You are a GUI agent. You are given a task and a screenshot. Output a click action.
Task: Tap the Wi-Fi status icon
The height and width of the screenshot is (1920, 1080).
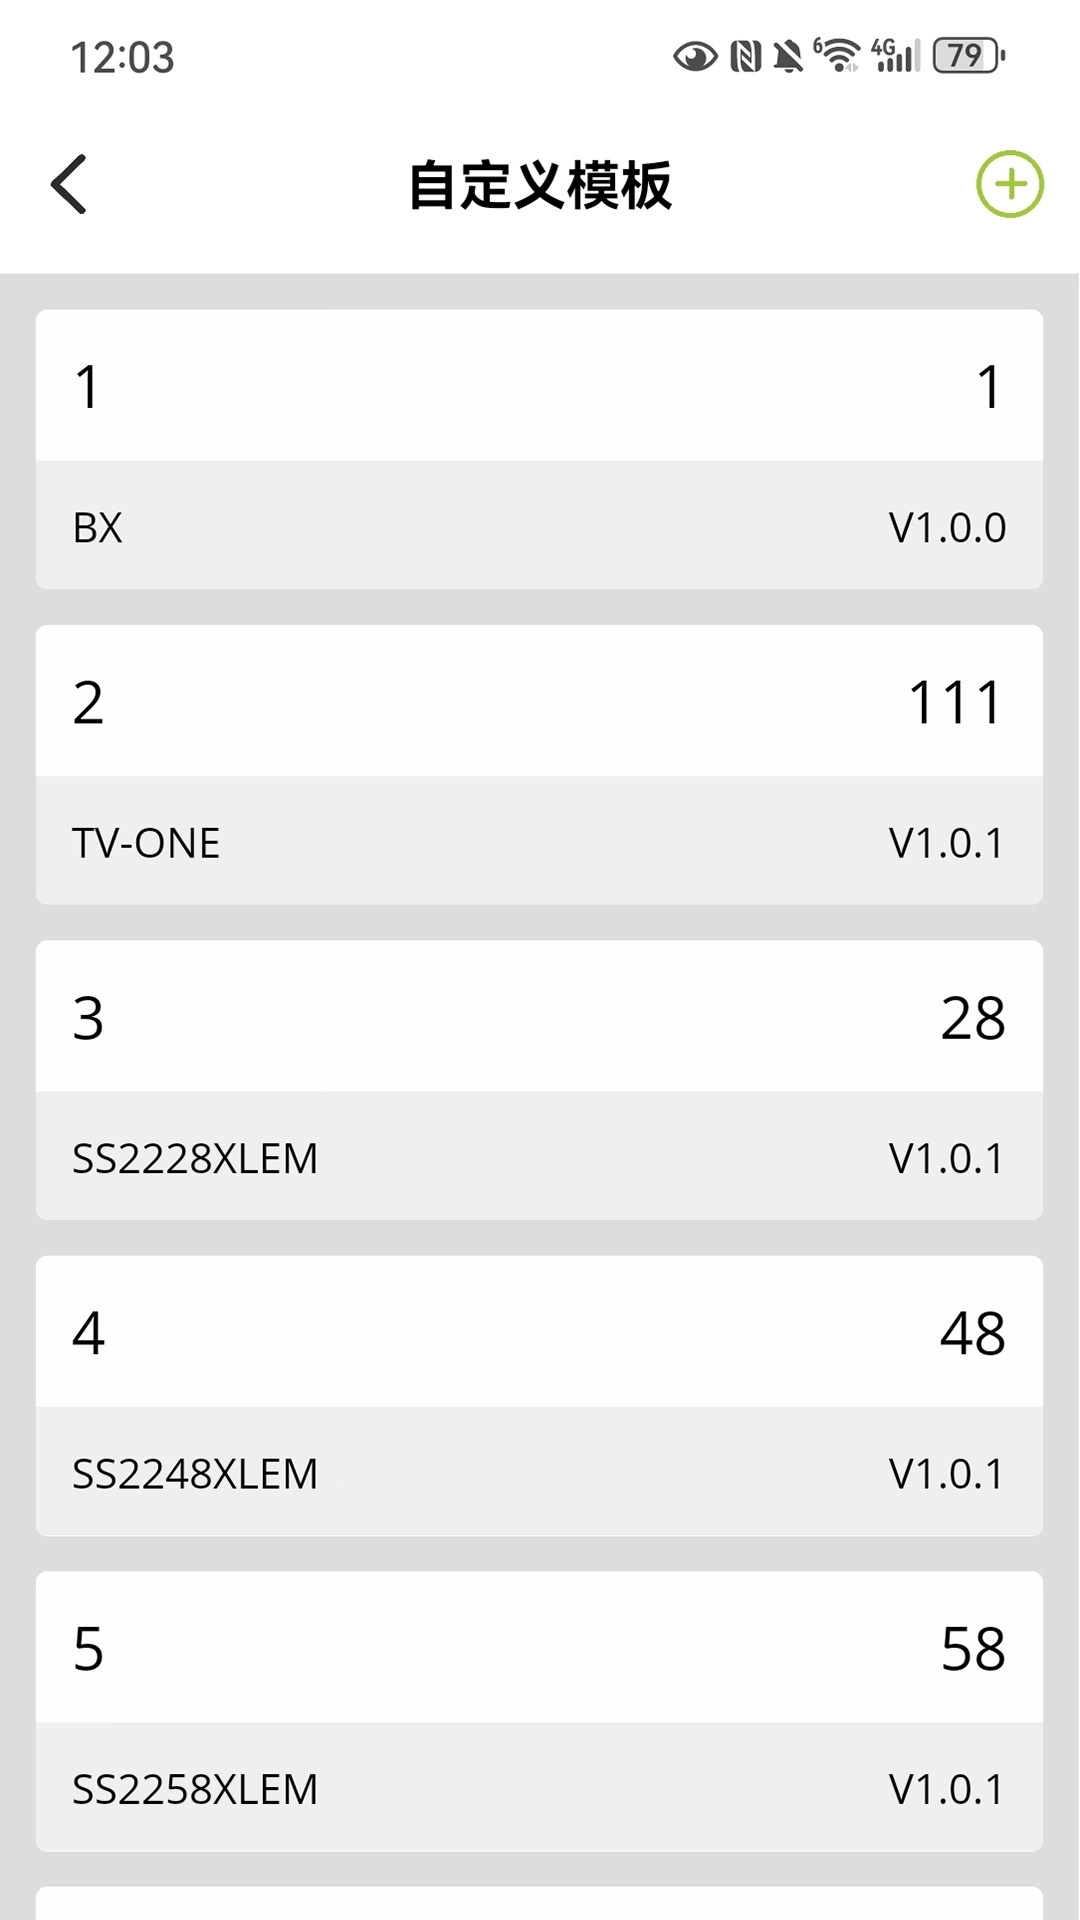[838, 55]
